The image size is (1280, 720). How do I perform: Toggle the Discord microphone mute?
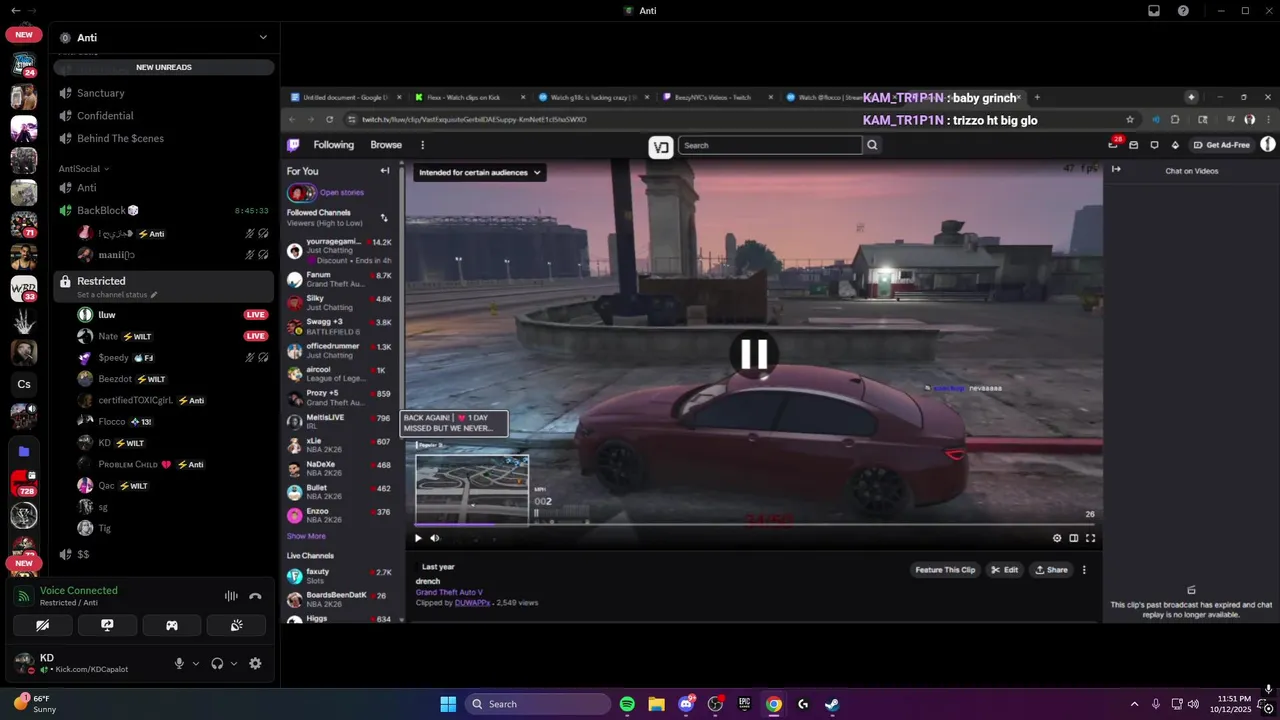pyautogui.click(x=180, y=663)
